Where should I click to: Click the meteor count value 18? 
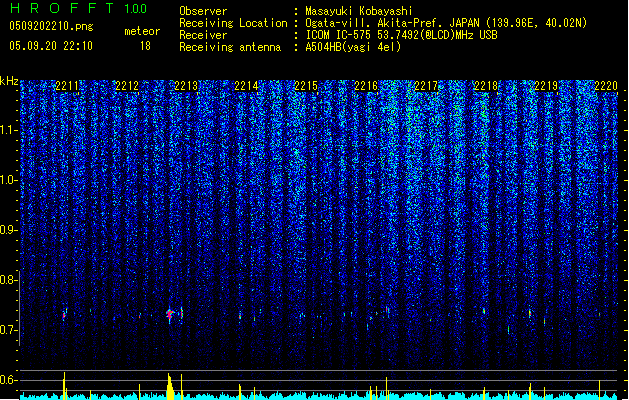[x=145, y=46]
